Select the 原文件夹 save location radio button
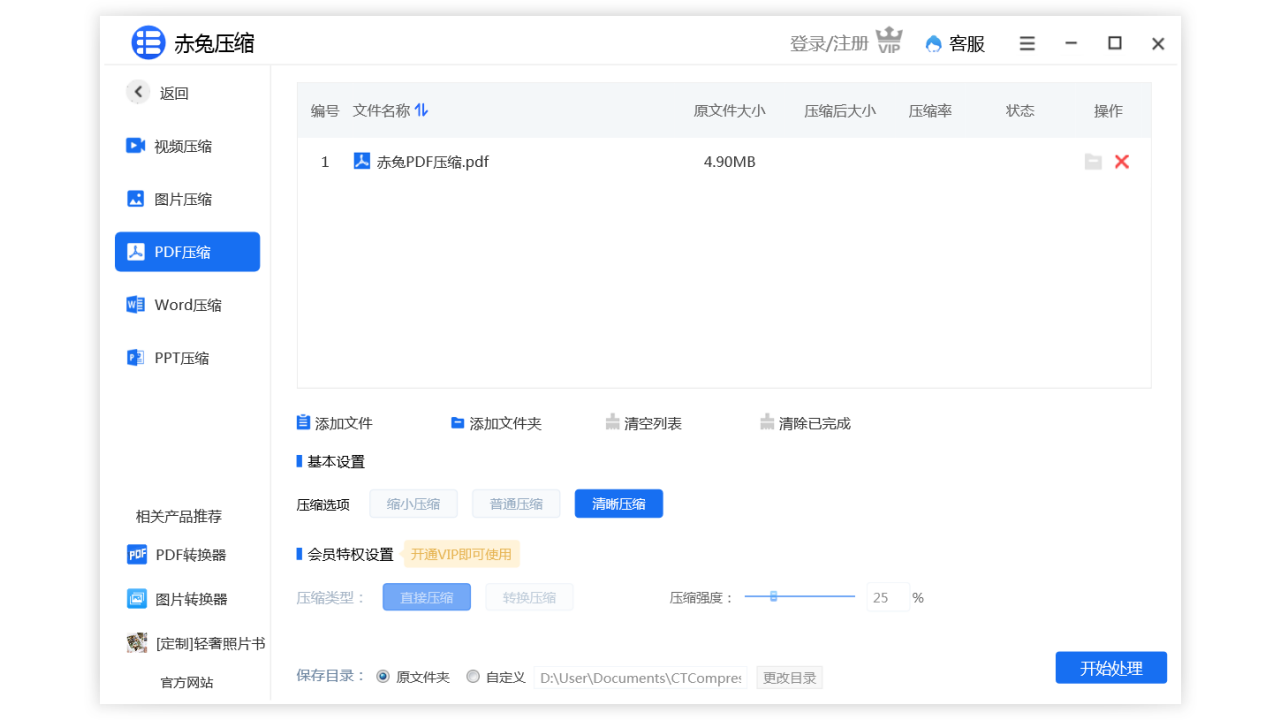The width and height of the screenshot is (1280, 720). (383, 676)
